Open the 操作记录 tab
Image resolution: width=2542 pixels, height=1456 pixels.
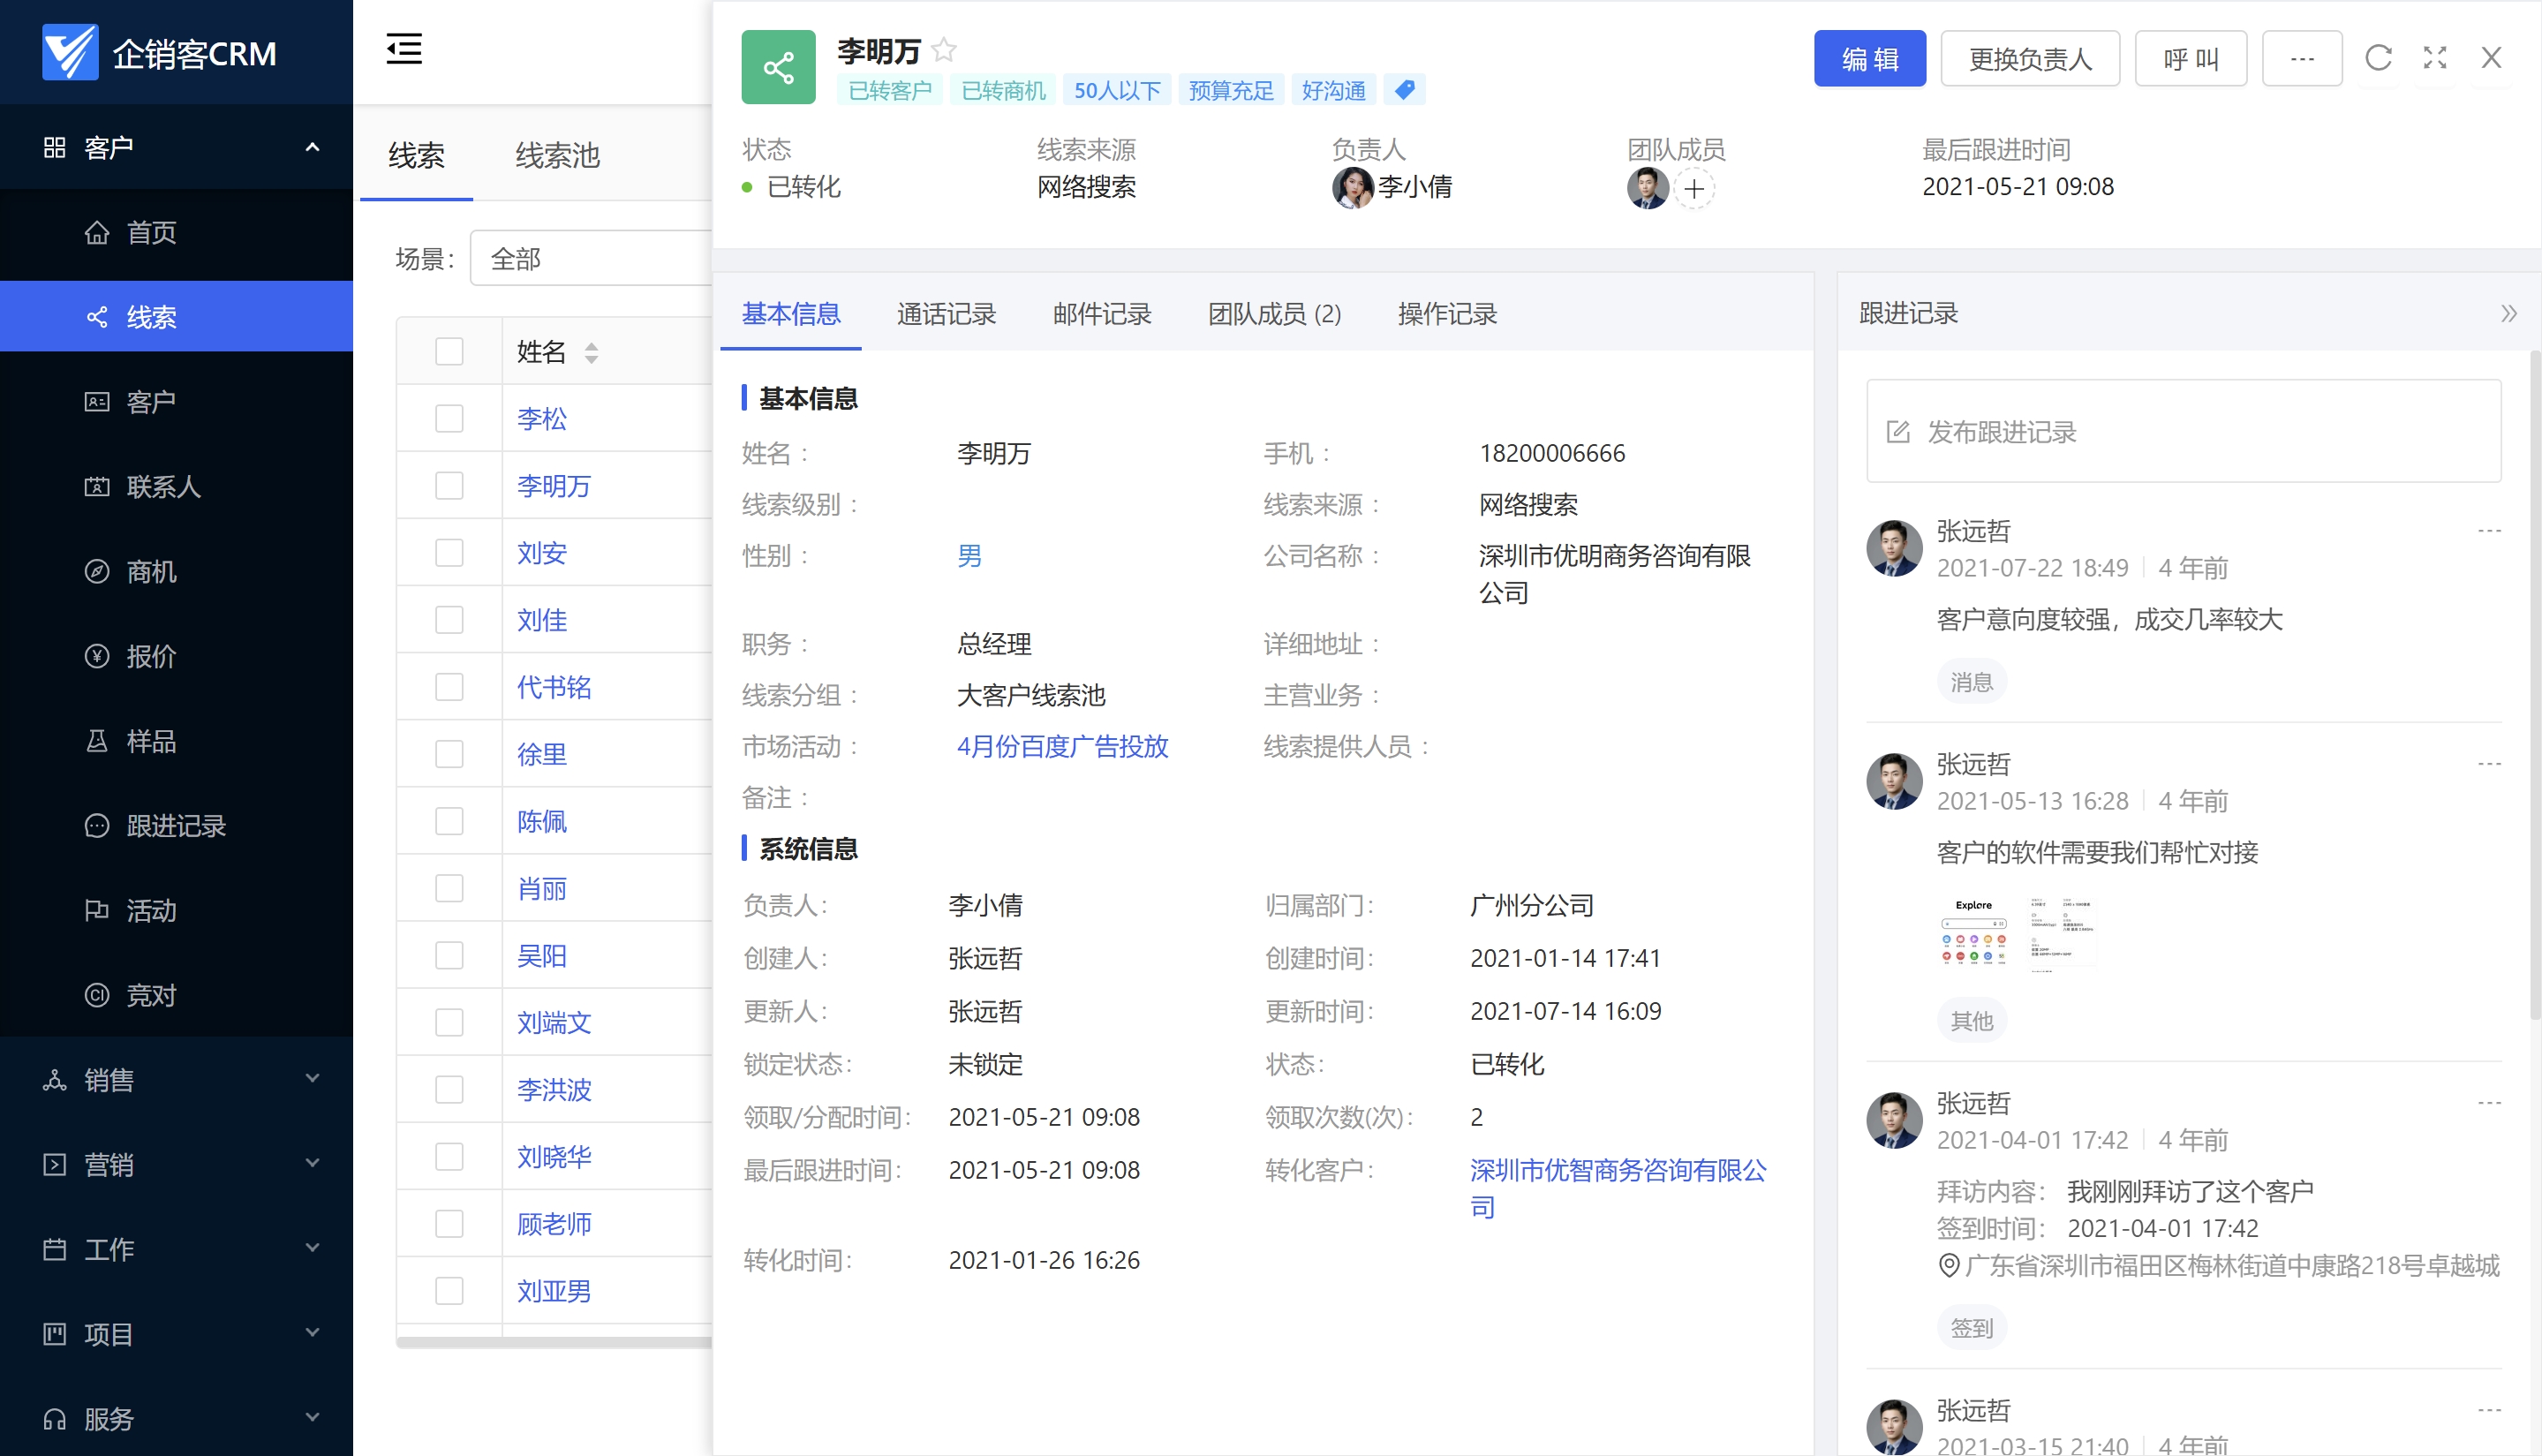coord(1446,314)
